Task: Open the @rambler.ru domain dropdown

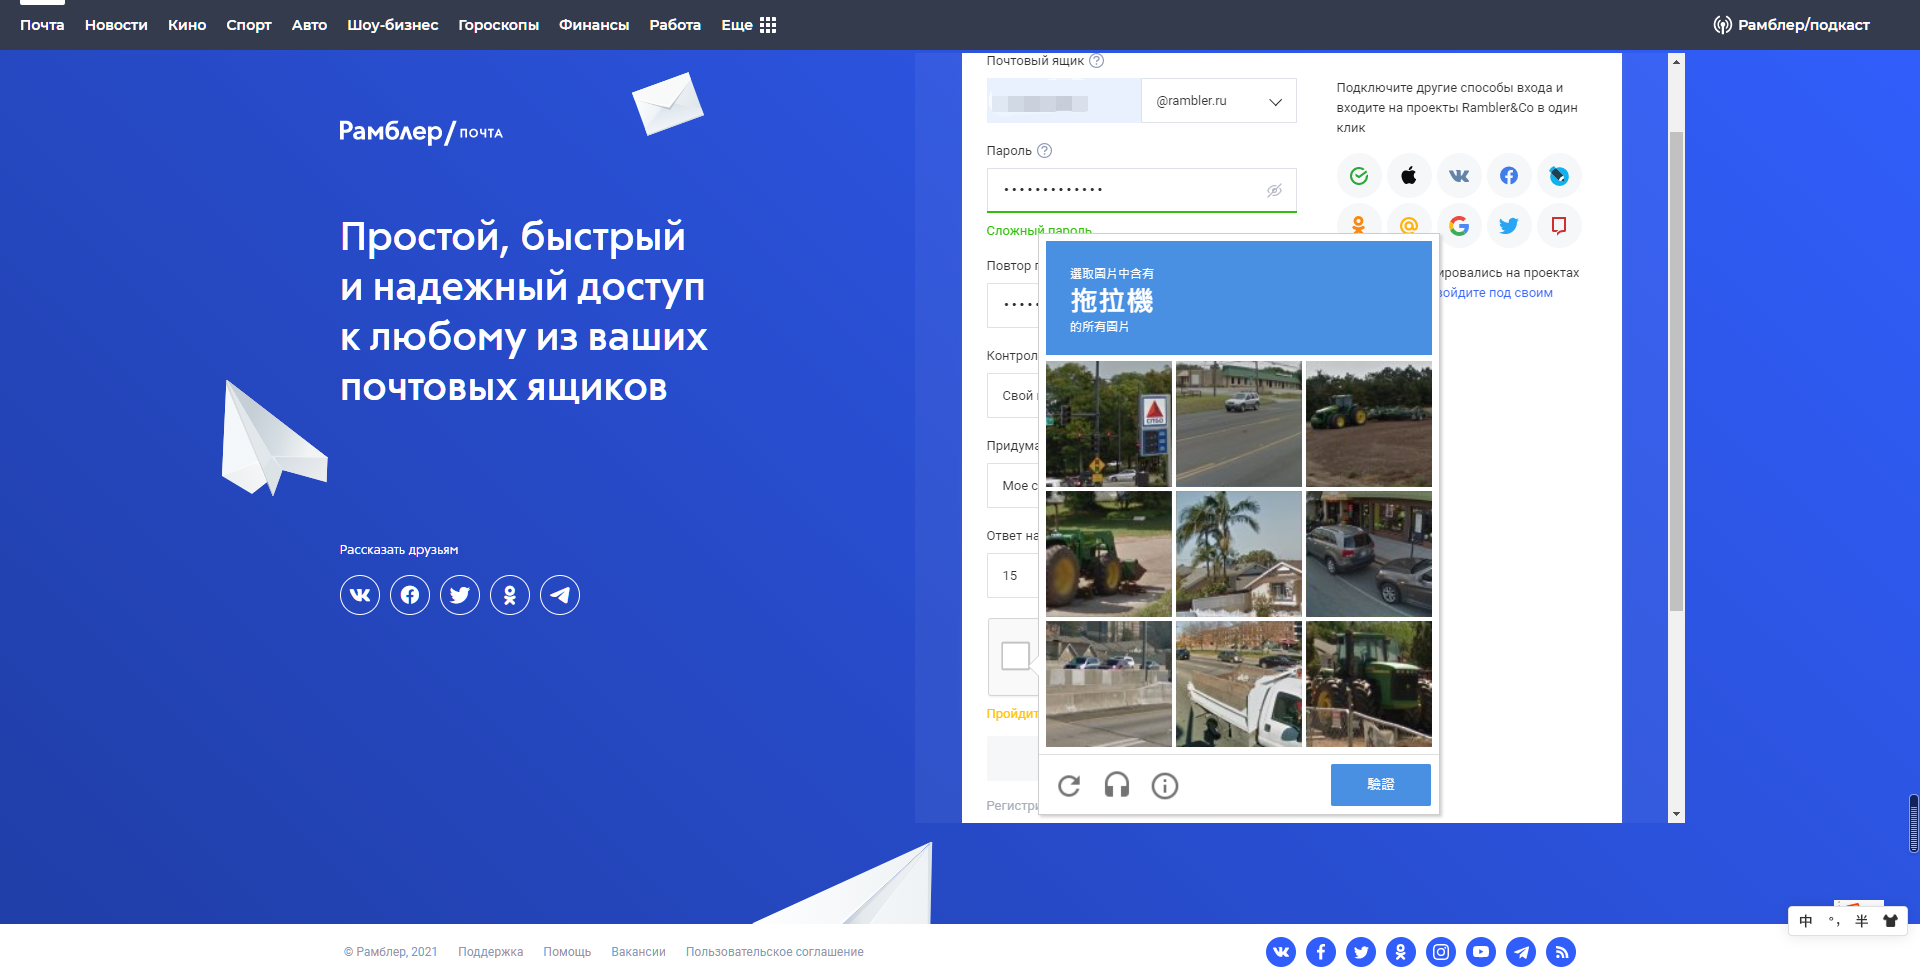Action: pyautogui.click(x=1218, y=101)
